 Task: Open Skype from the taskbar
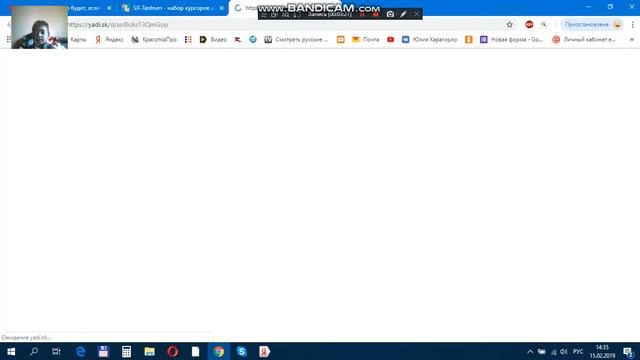click(242, 351)
